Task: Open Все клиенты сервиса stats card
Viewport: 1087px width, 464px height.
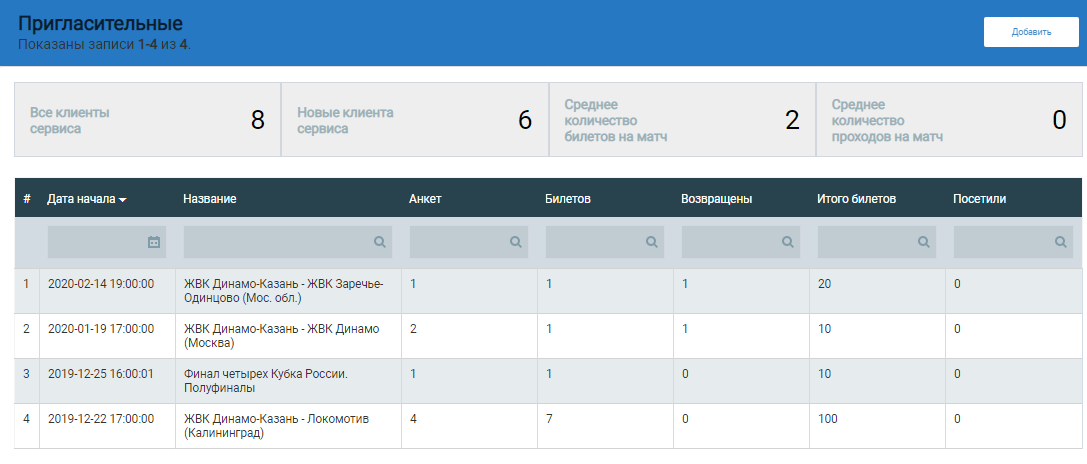Action: (147, 120)
